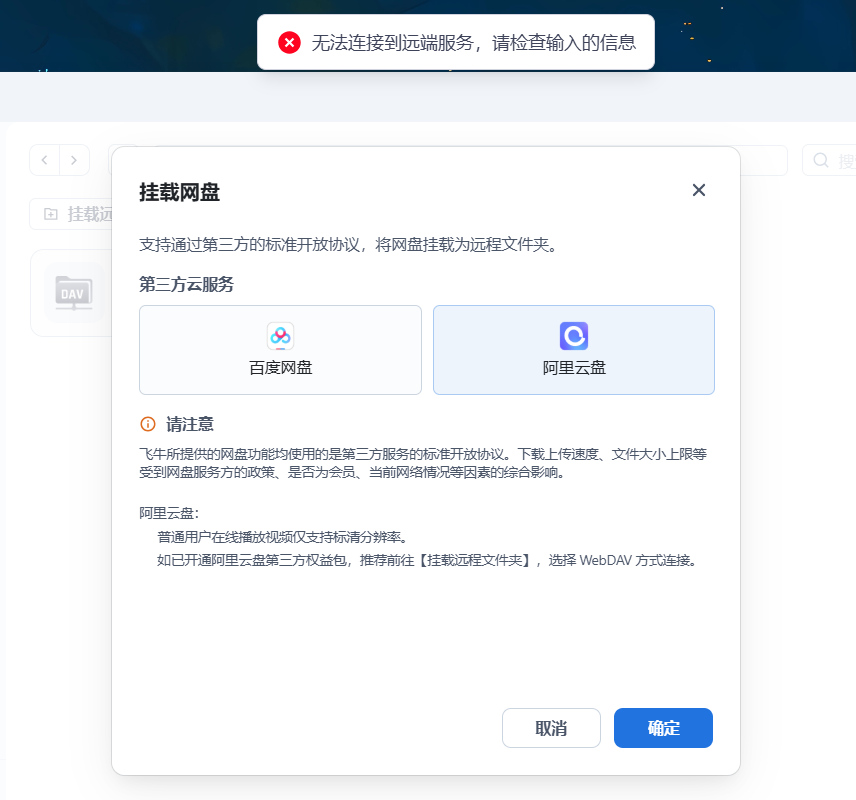
Task: Go forward with the right chevron arrow
Action: (74, 160)
